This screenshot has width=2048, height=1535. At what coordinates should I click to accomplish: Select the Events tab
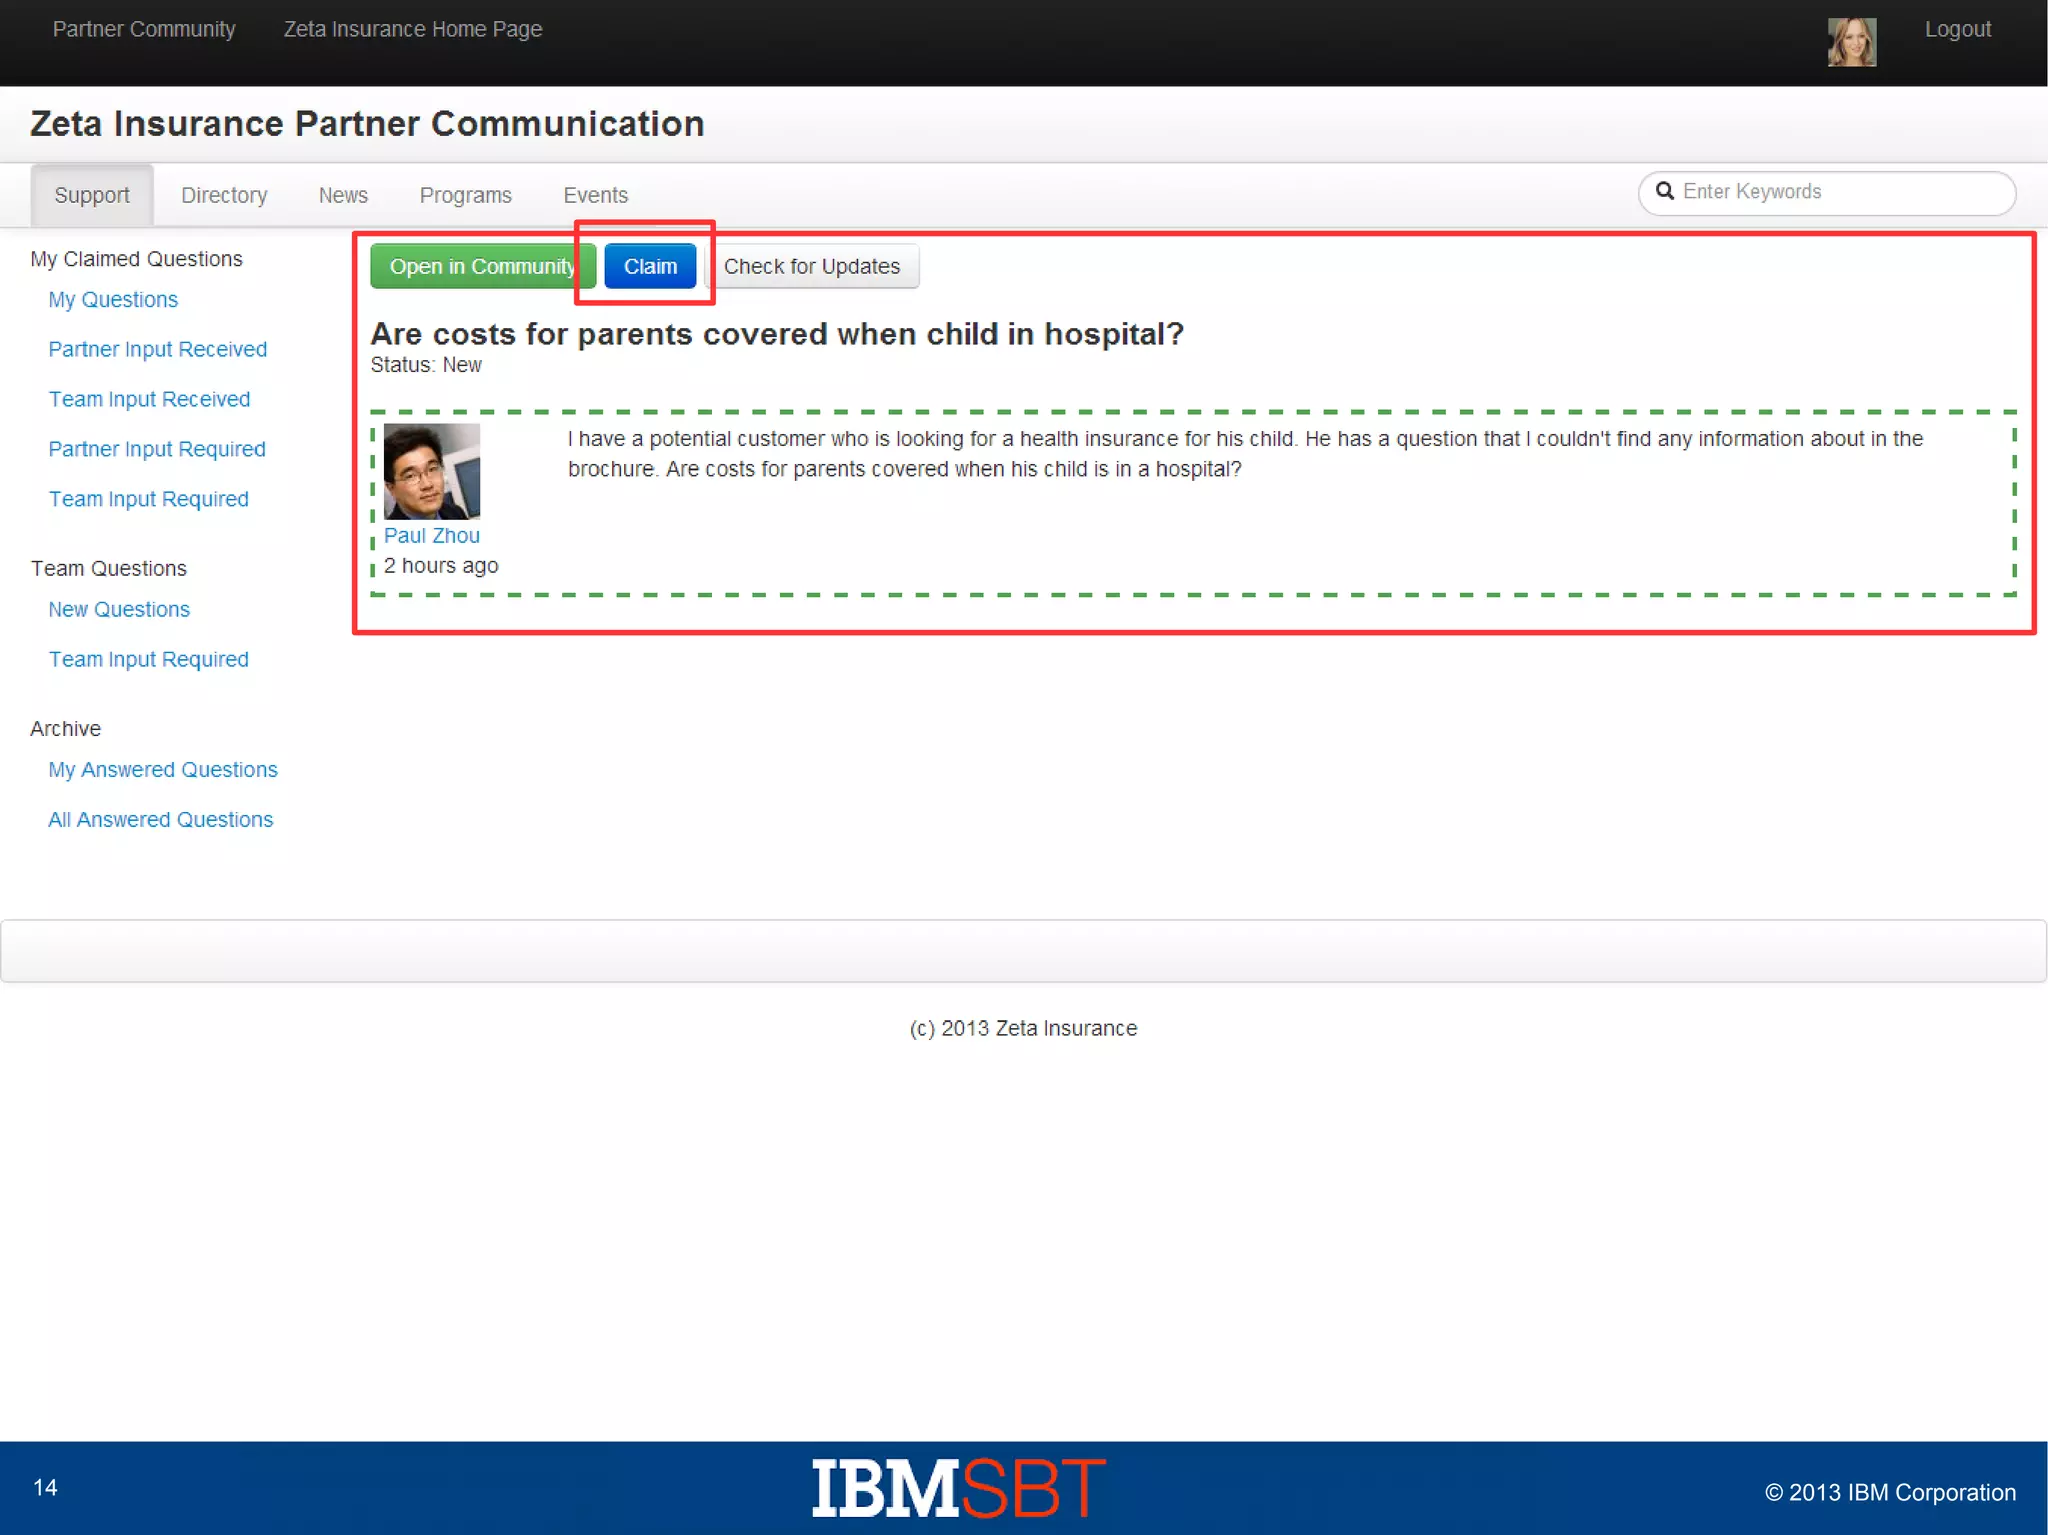coord(596,195)
